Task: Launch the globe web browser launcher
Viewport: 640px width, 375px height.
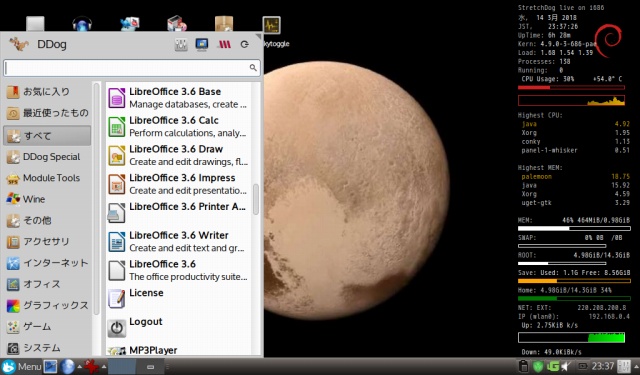Action: 68,366
